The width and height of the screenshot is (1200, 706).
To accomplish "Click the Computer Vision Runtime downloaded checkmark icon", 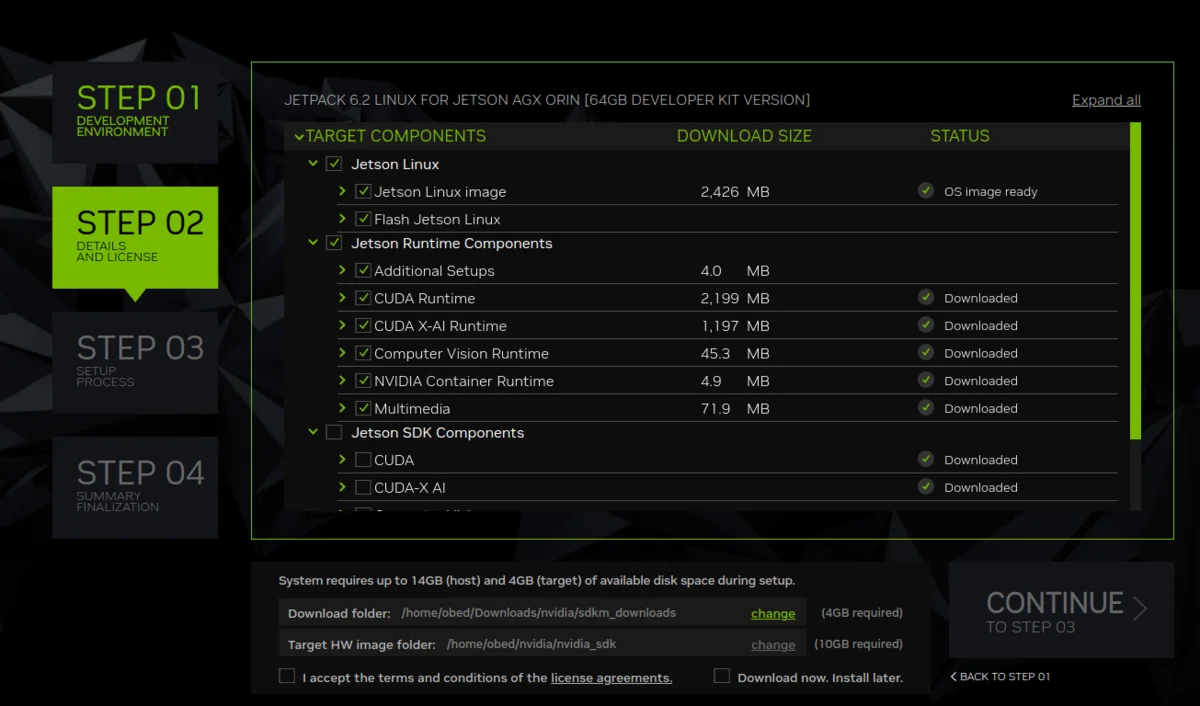I will (x=926, y=353).
